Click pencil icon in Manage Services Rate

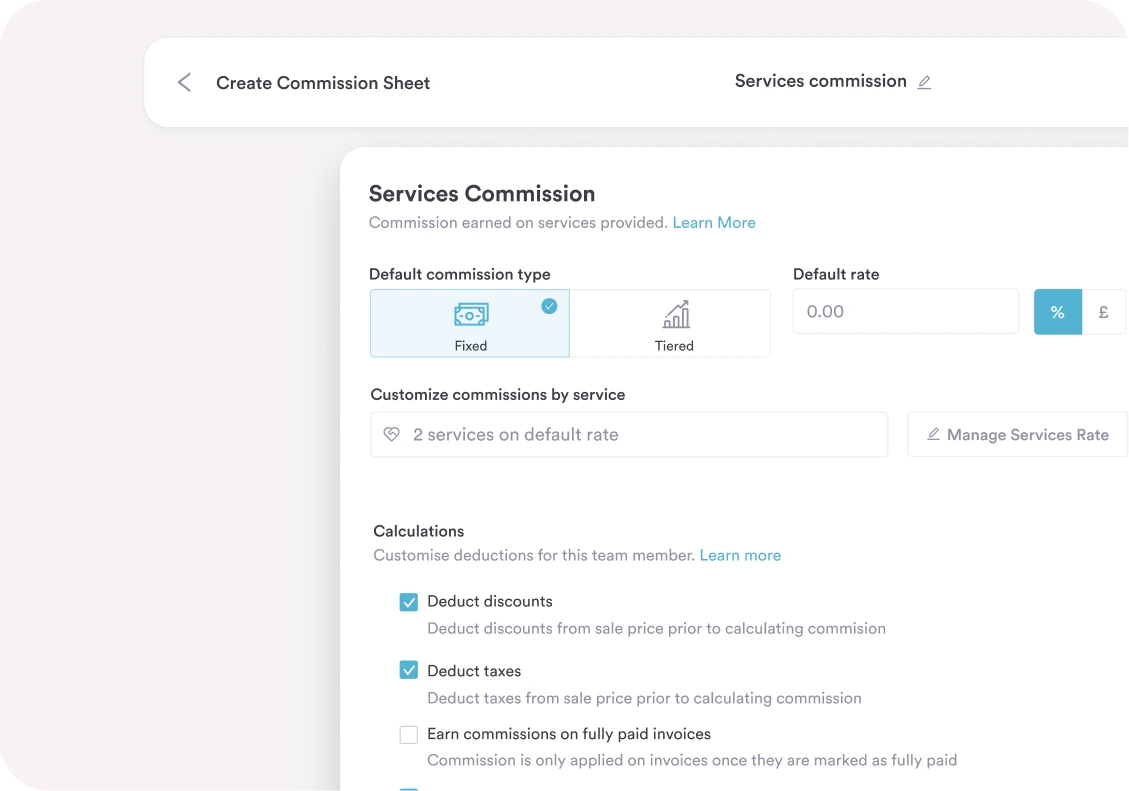933,435
